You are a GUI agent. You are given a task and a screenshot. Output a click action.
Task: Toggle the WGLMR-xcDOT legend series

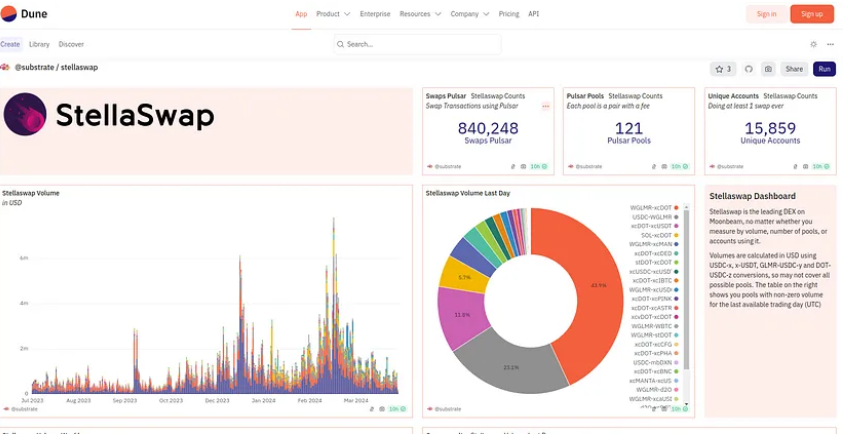click(x=654, y=208)
